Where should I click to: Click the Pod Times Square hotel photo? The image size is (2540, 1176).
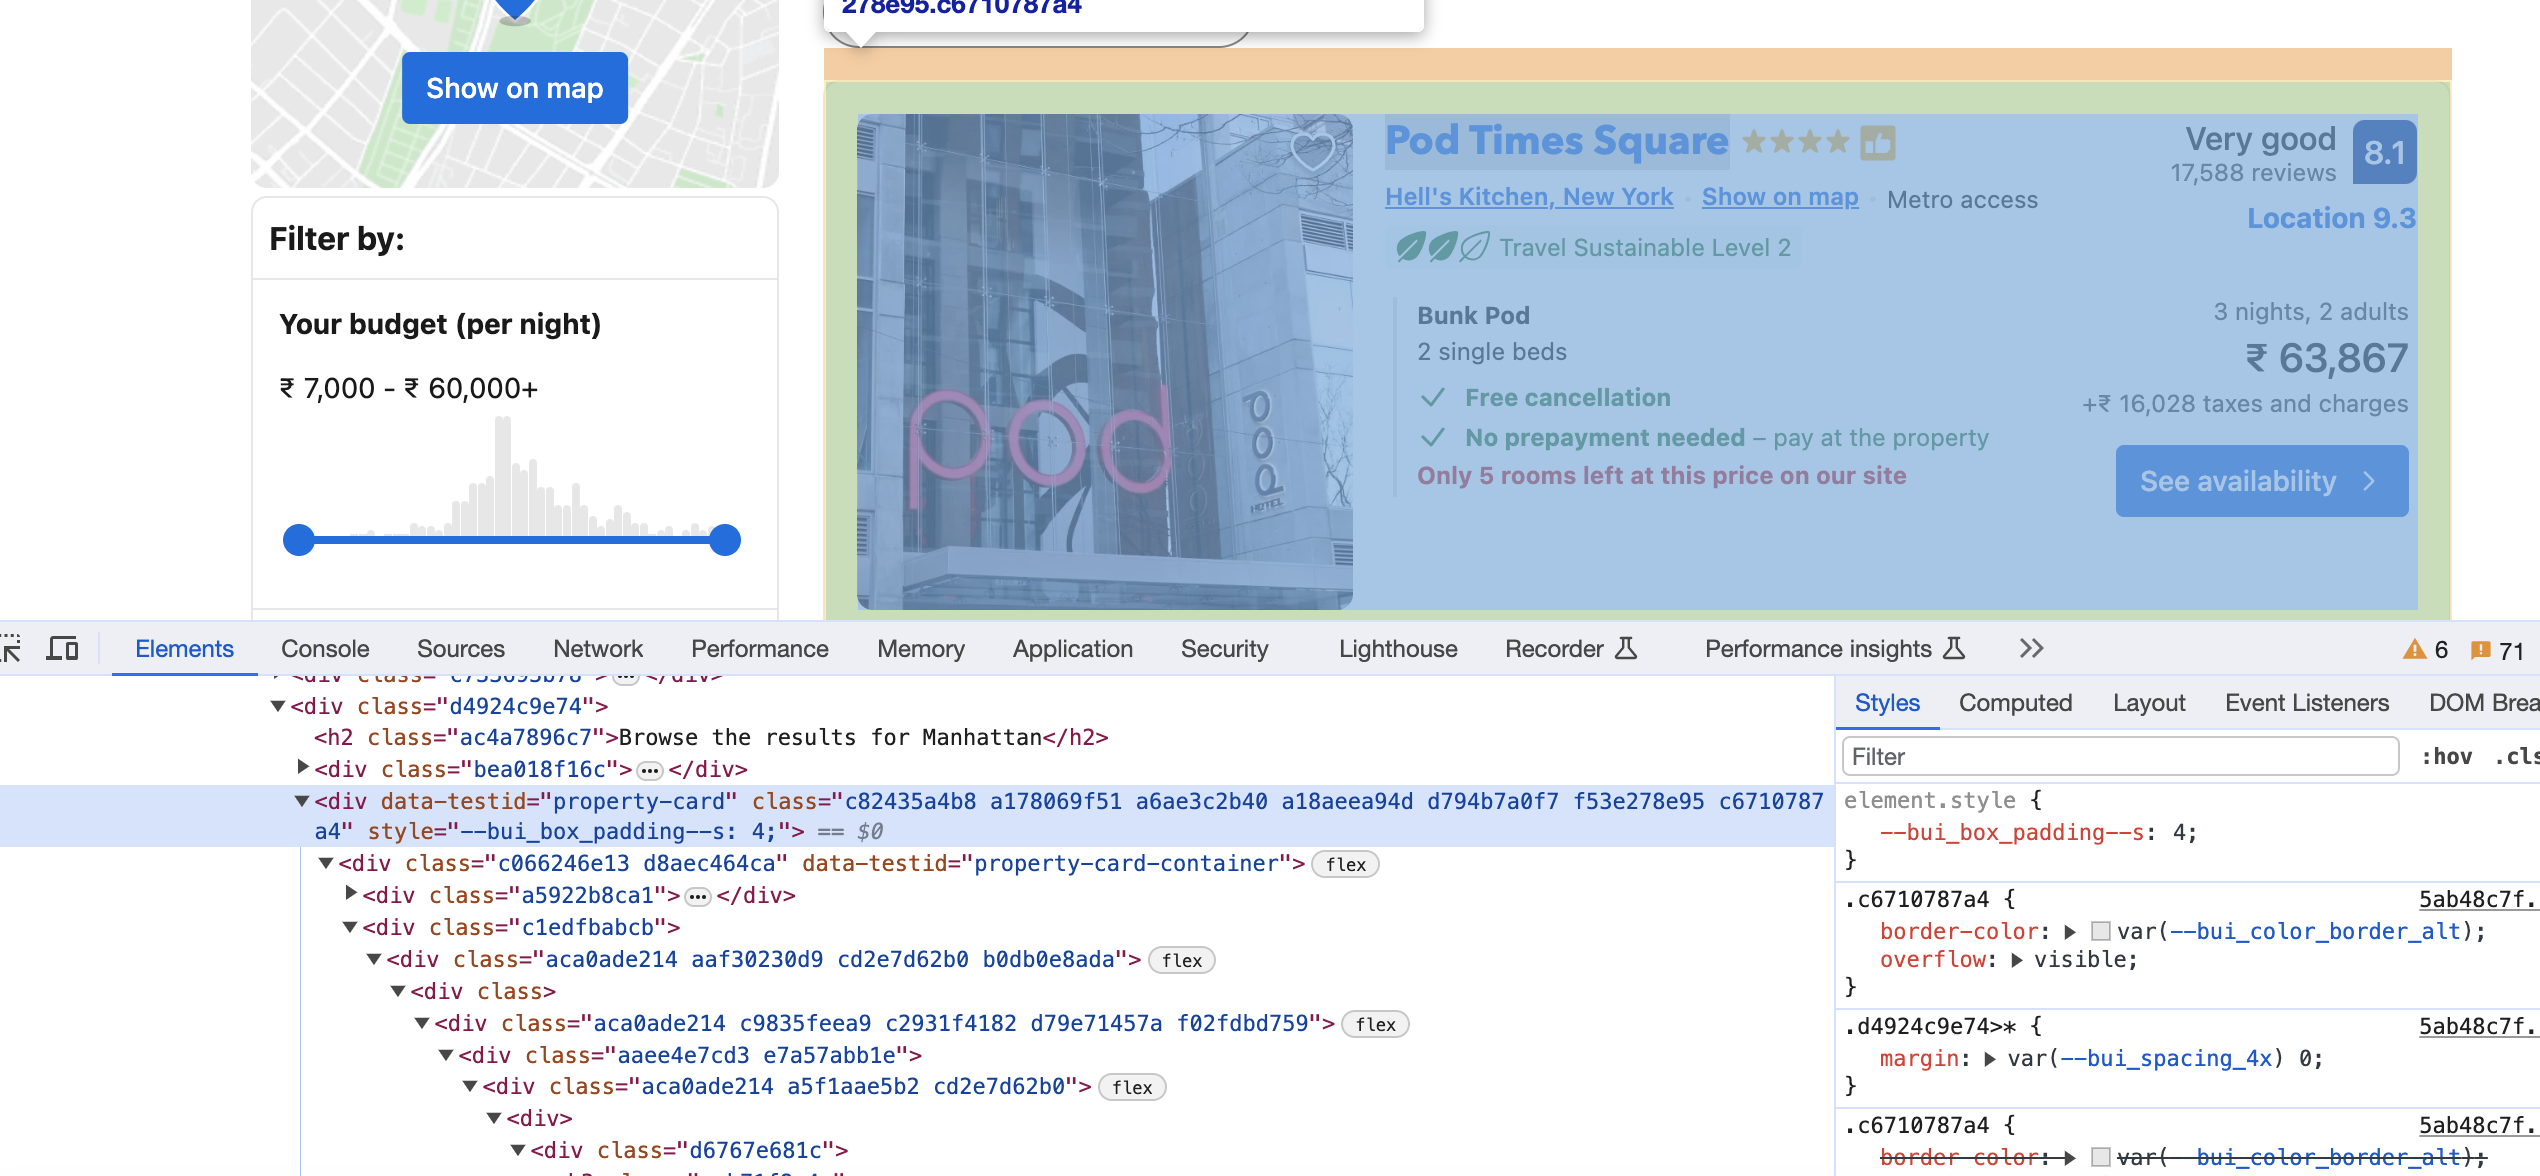pos(1105,361)
